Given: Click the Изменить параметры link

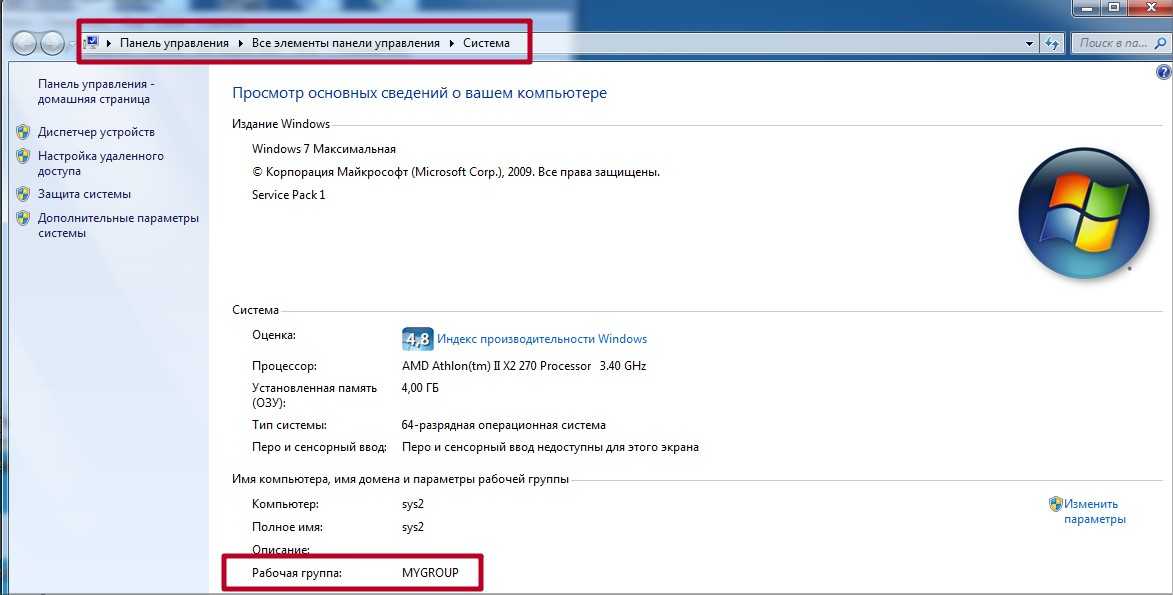Looking at the screenshot, I should point(1094,511).
